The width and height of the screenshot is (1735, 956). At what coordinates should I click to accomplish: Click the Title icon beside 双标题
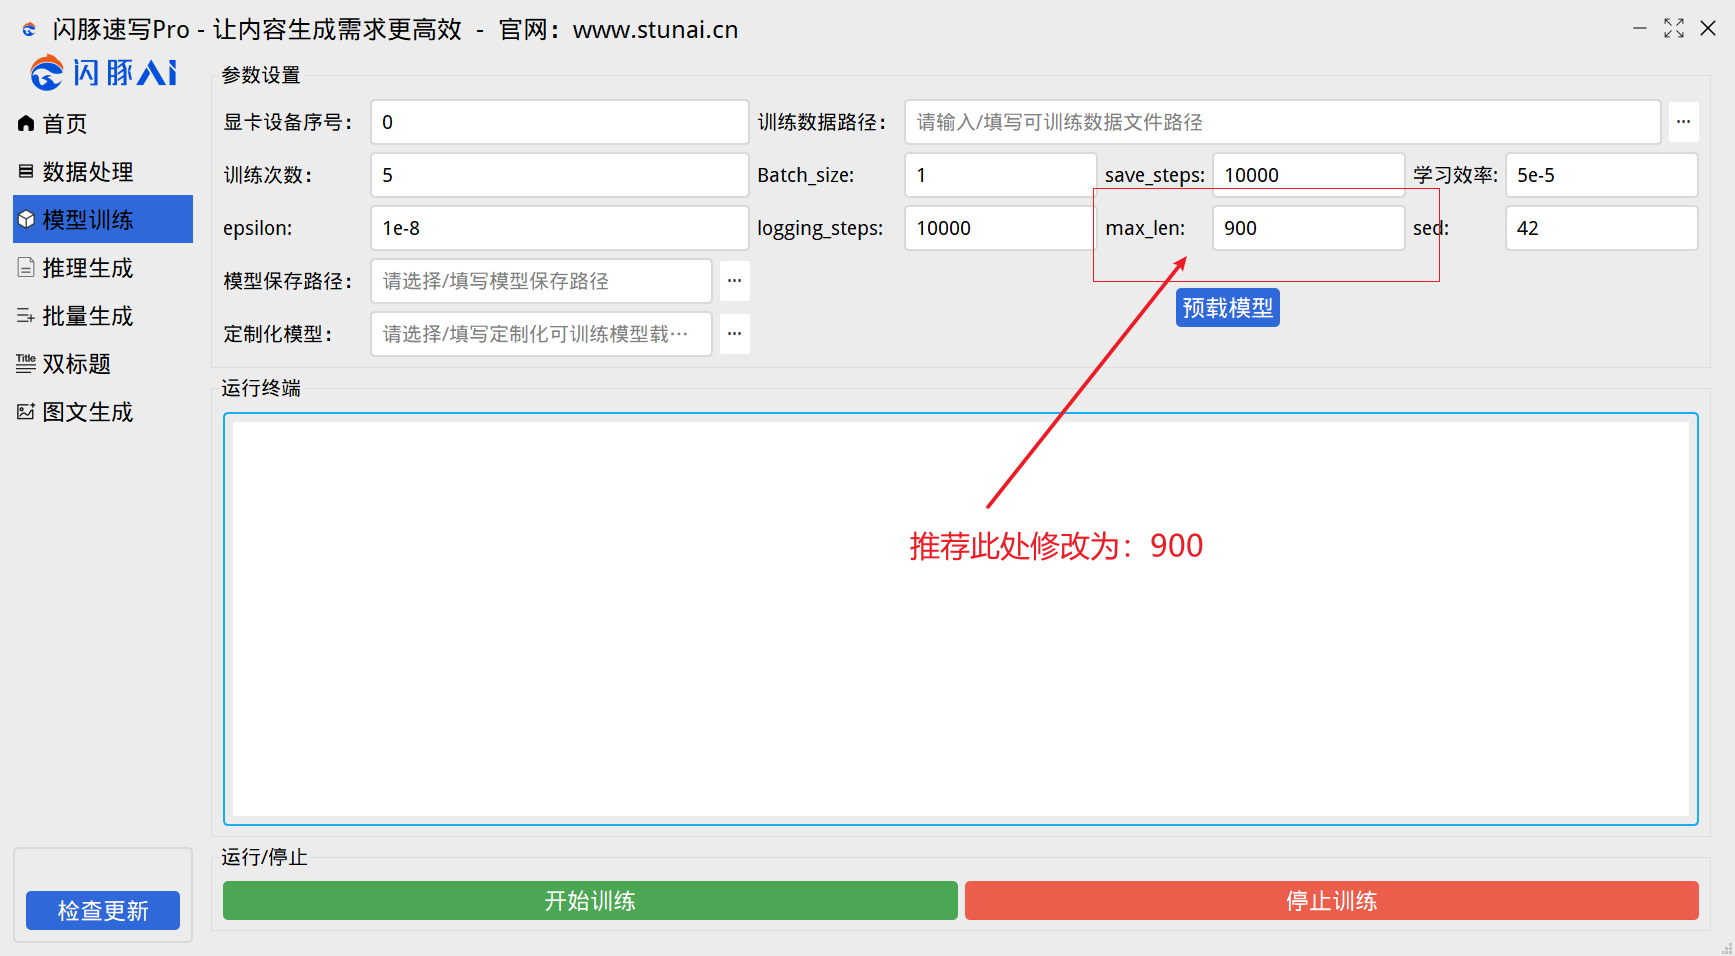[26, 363]
